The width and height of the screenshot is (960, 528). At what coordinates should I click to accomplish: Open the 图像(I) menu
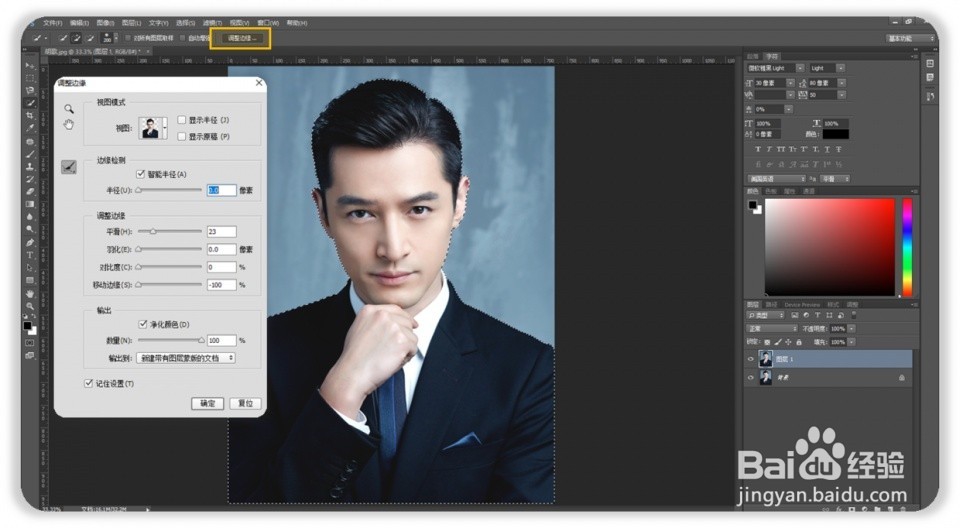105,23
